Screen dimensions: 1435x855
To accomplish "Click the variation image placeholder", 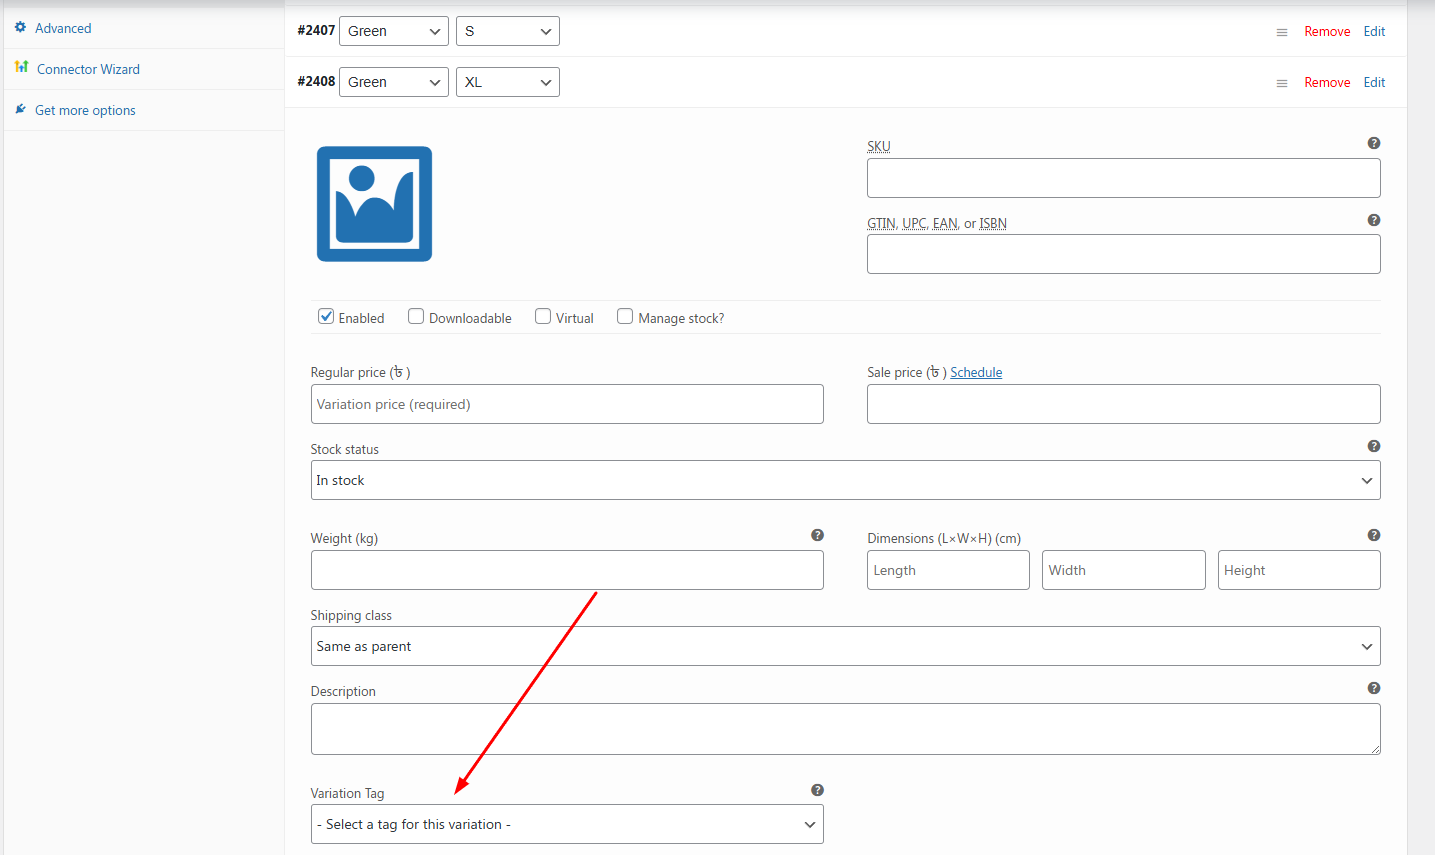I will coord(373,203).
